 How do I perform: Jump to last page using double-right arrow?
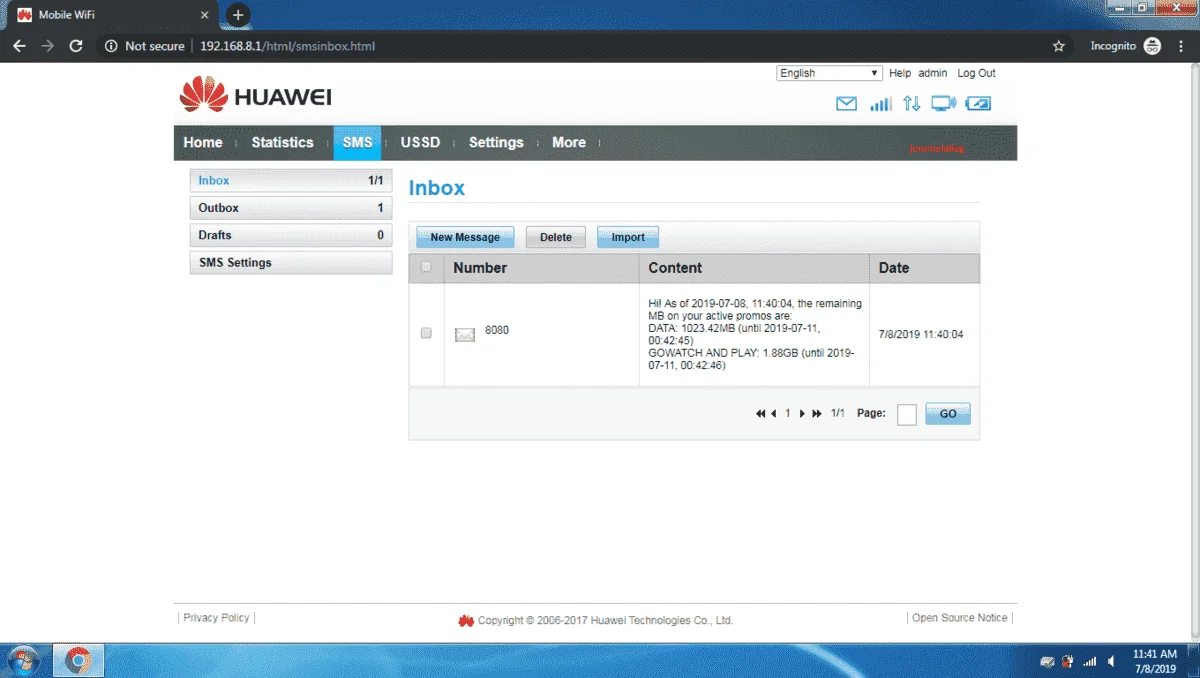[817, 414]
